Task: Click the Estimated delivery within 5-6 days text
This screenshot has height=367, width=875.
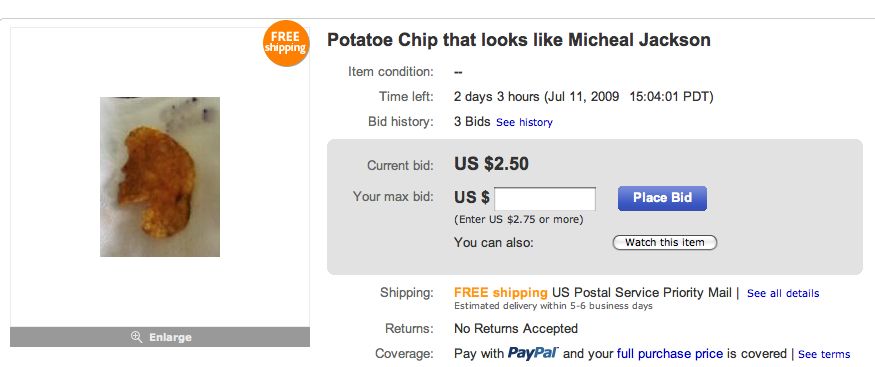Action: pyautogui.click(x=553, y=306)
